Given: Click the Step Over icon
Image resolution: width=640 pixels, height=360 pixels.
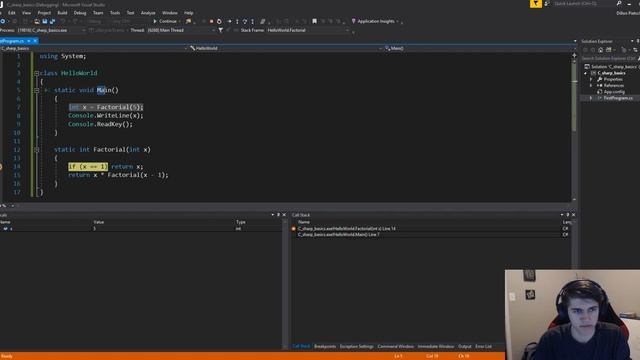Looking at the screenshot, I should 245,21.
